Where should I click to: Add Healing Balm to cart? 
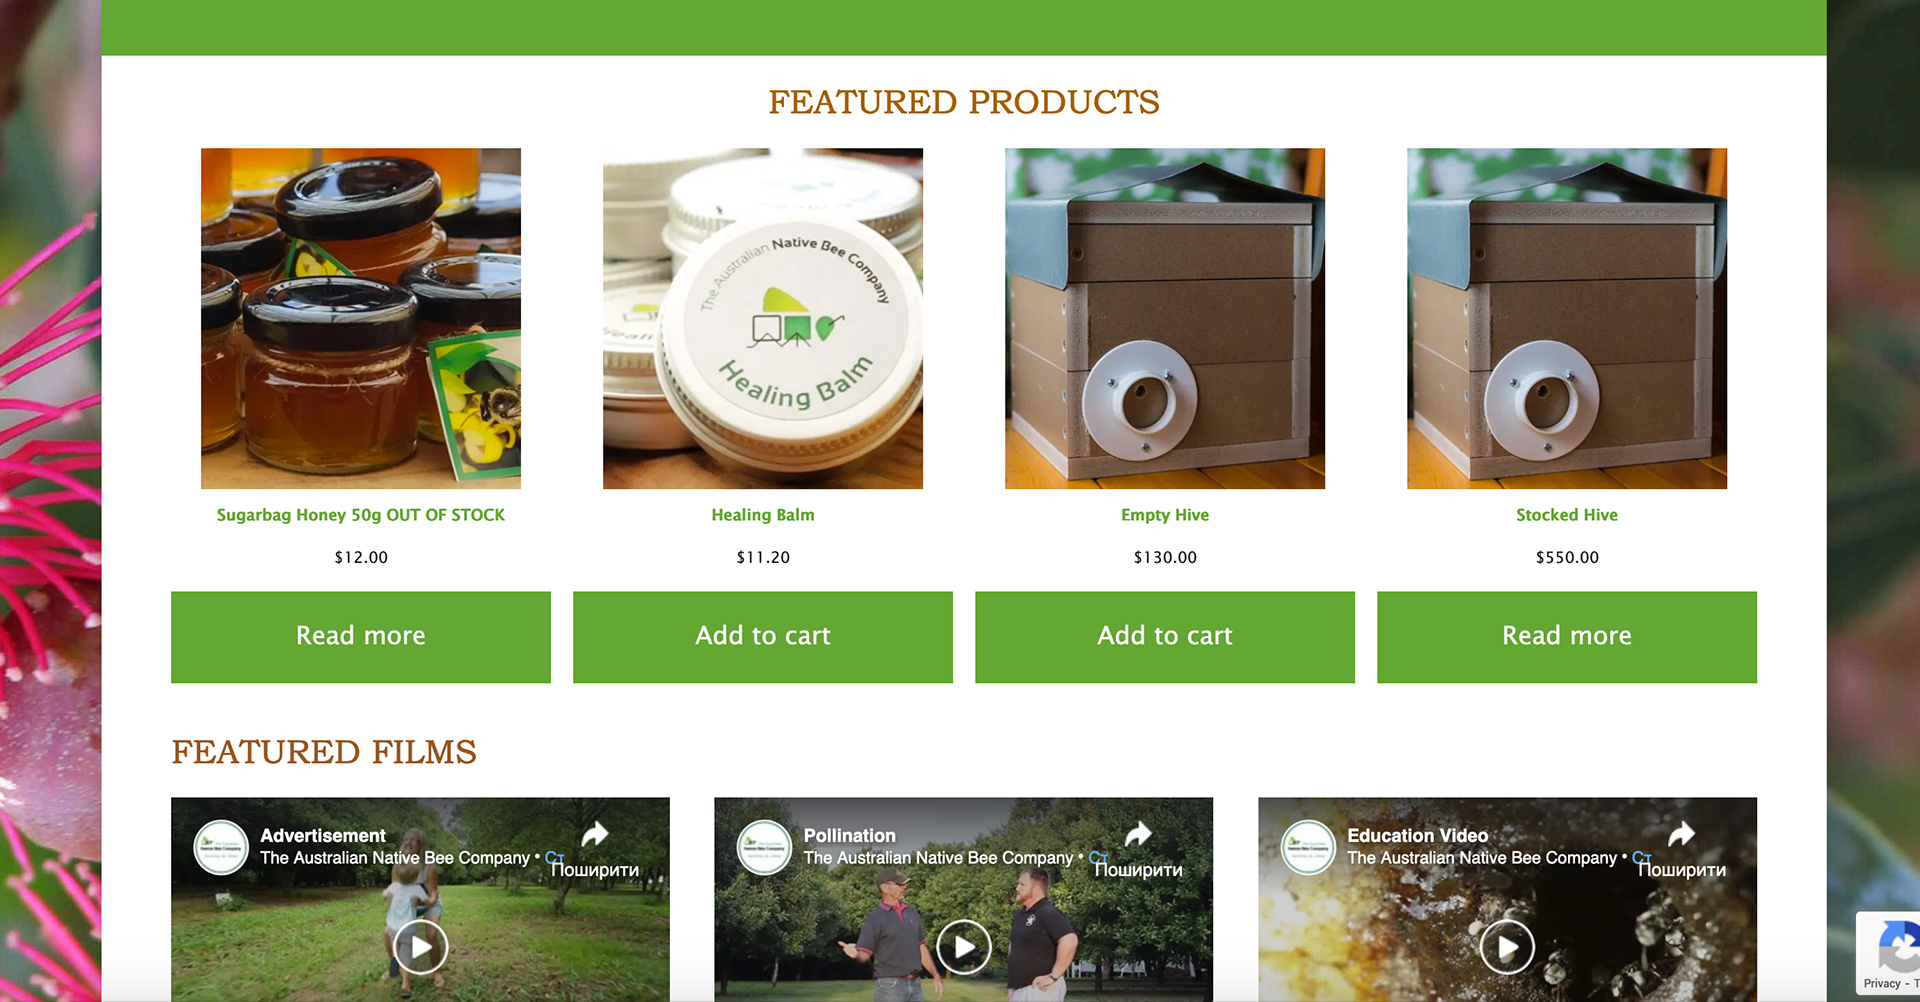click(763, 637)
